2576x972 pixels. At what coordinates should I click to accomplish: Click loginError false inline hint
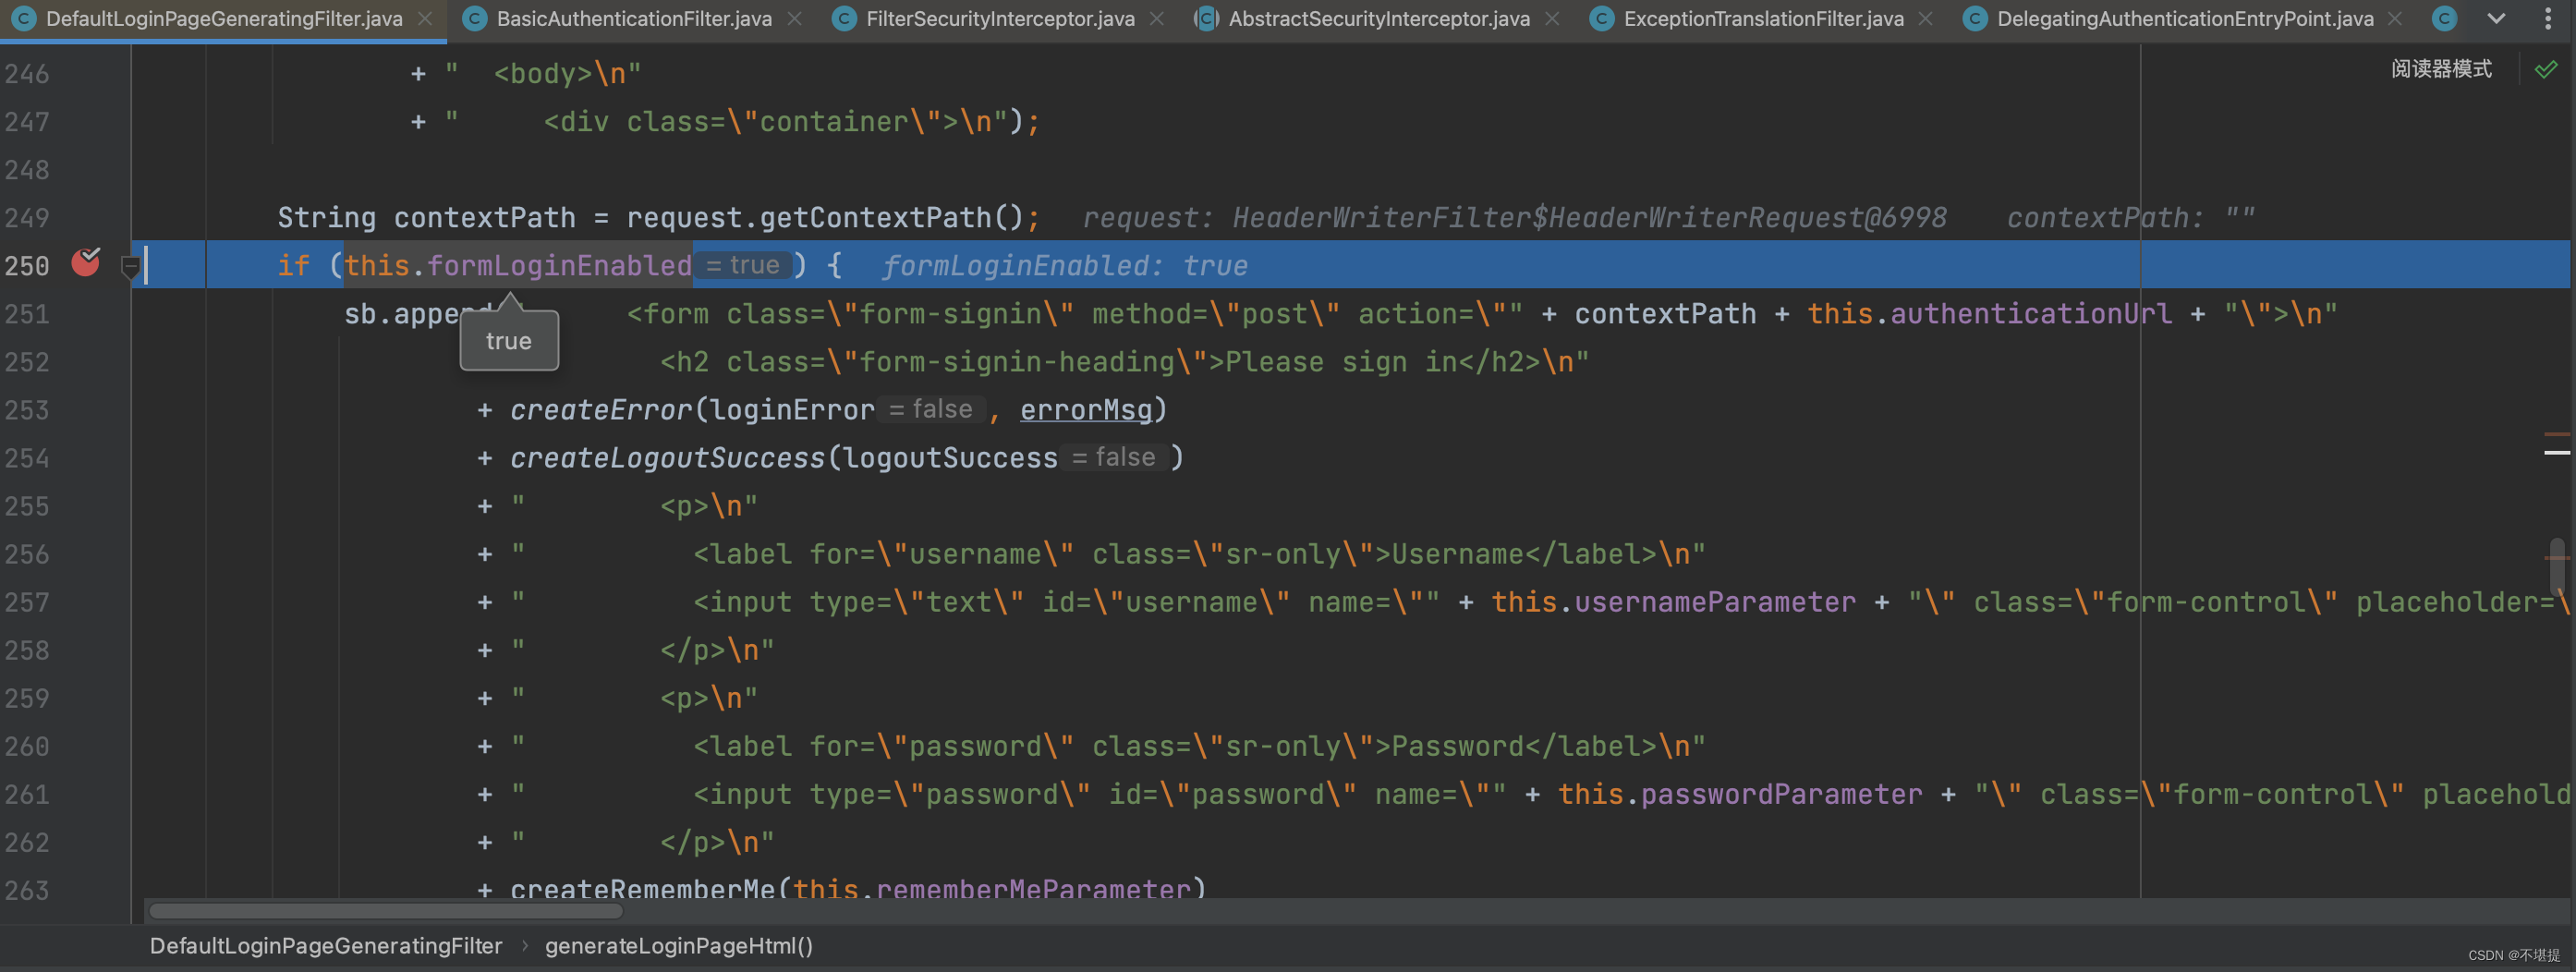tap(931, 409)
